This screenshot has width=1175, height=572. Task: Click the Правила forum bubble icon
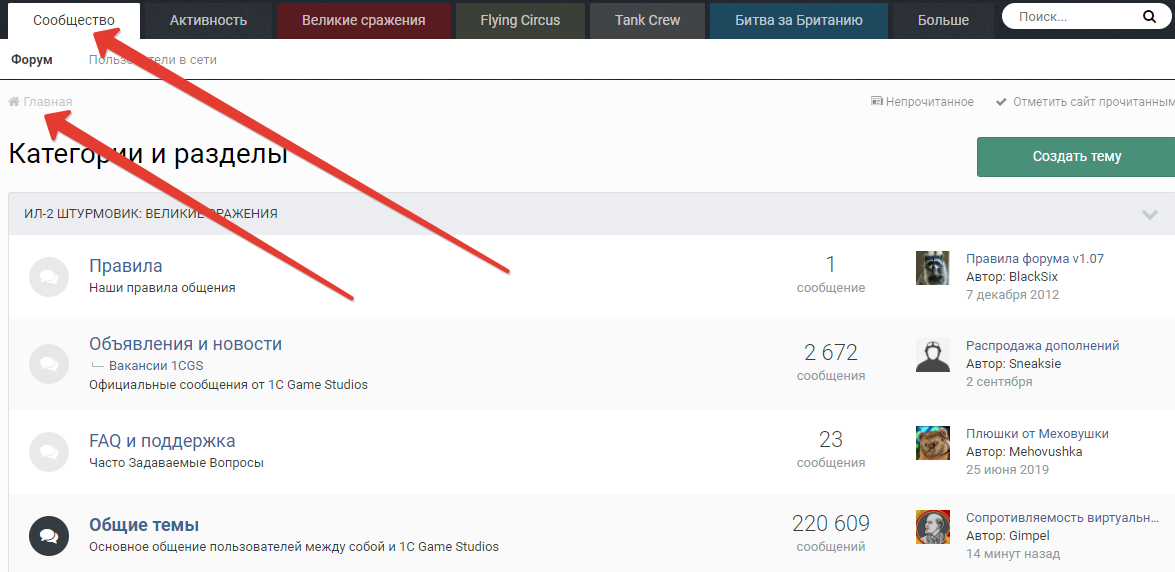(x=48, y=277)
